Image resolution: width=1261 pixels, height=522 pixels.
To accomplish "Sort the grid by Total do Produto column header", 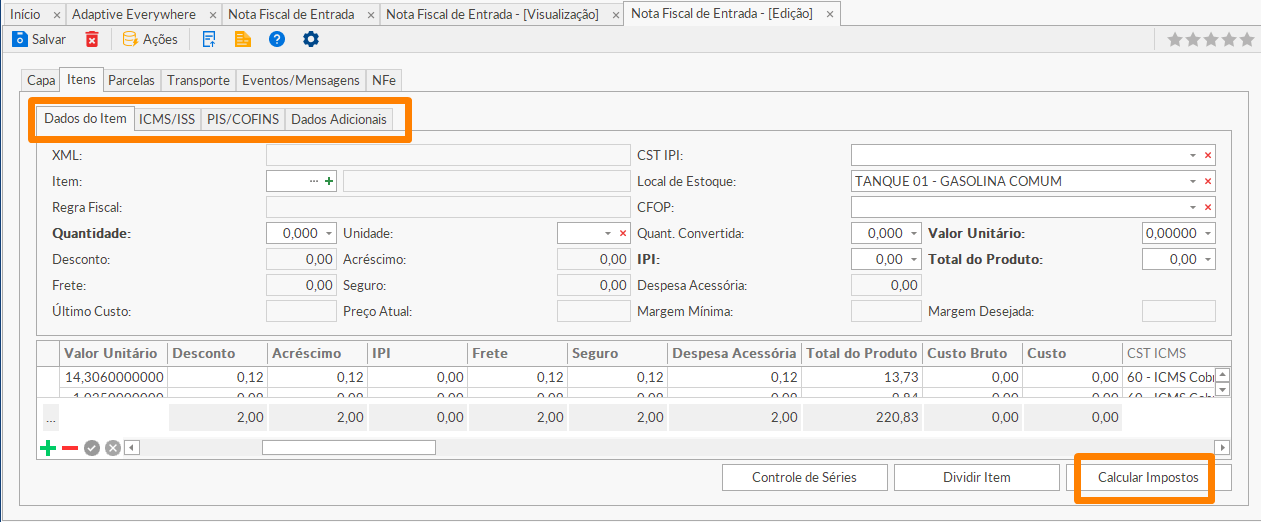I will (x=863, y=353).
